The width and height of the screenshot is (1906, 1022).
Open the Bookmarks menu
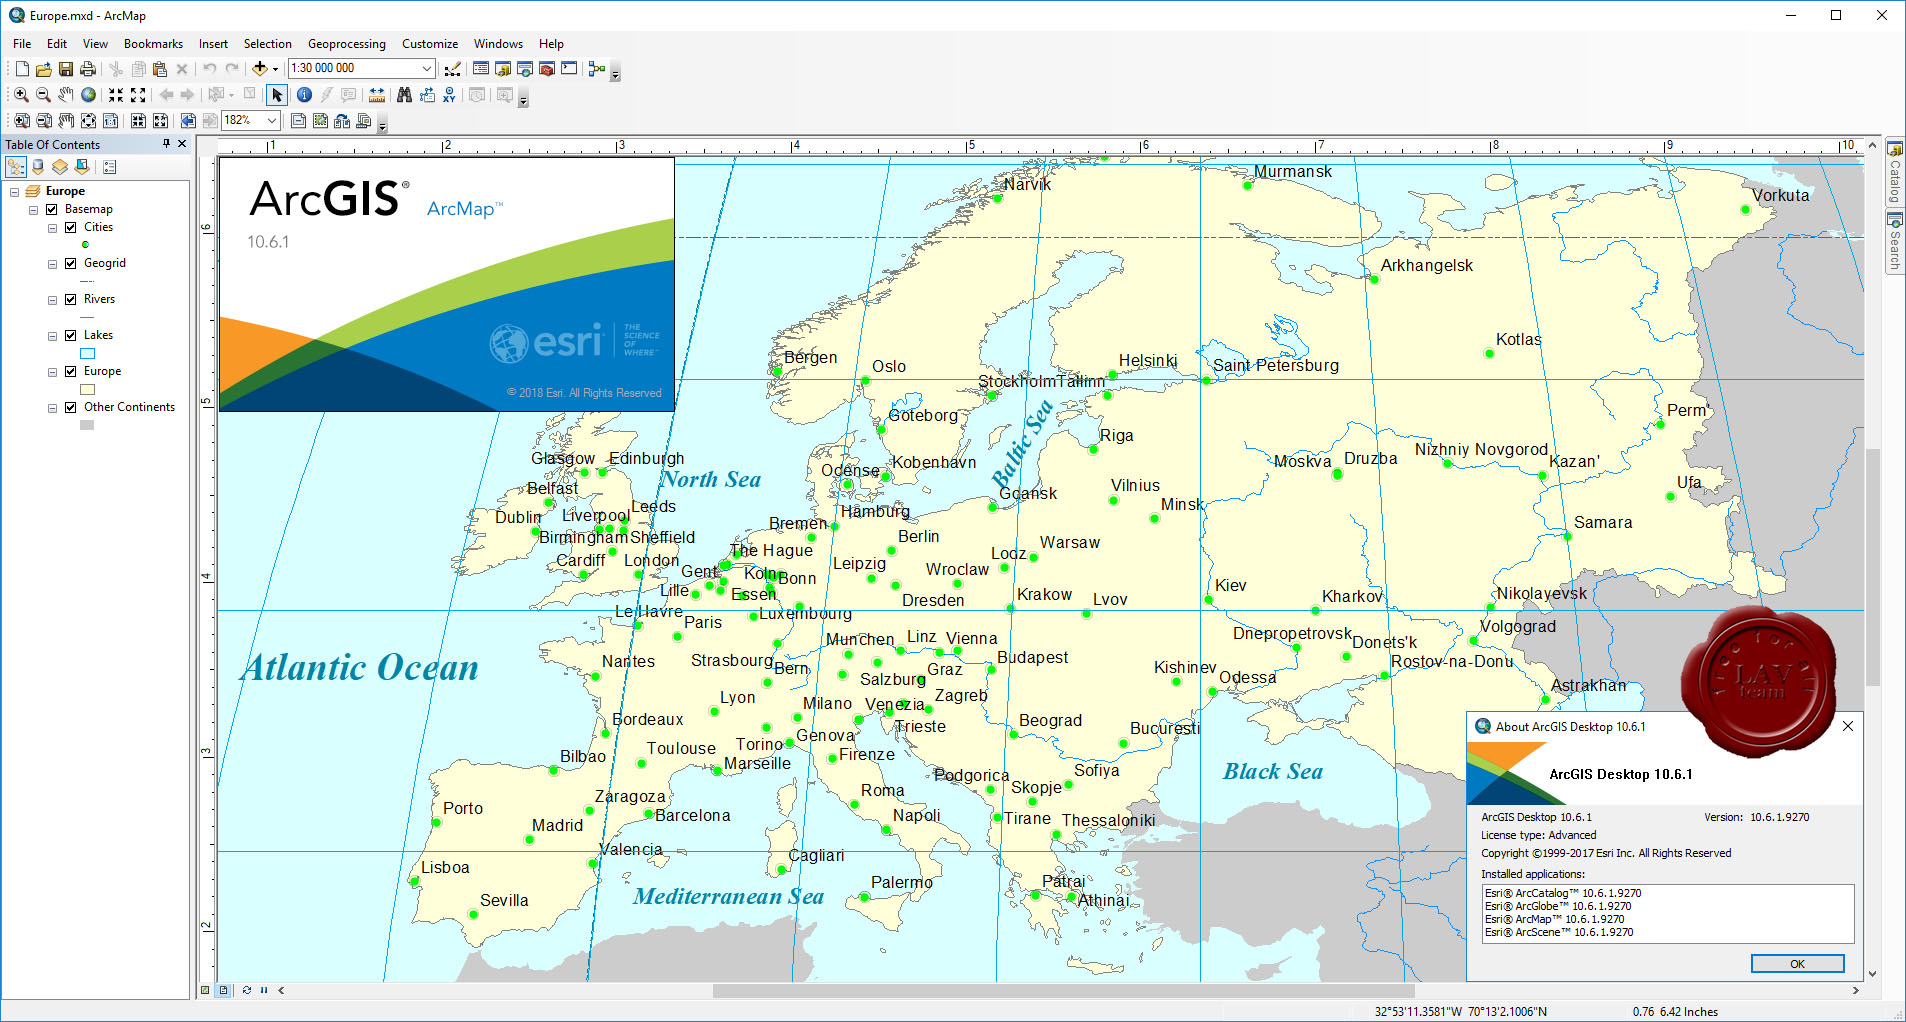point(153,44)
